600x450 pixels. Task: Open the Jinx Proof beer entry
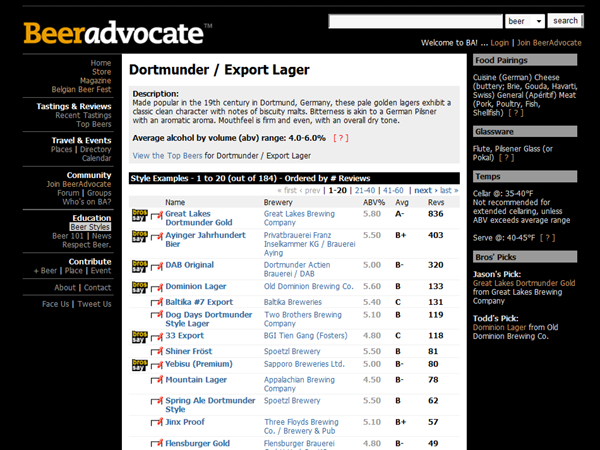click(x=185, y=422)
